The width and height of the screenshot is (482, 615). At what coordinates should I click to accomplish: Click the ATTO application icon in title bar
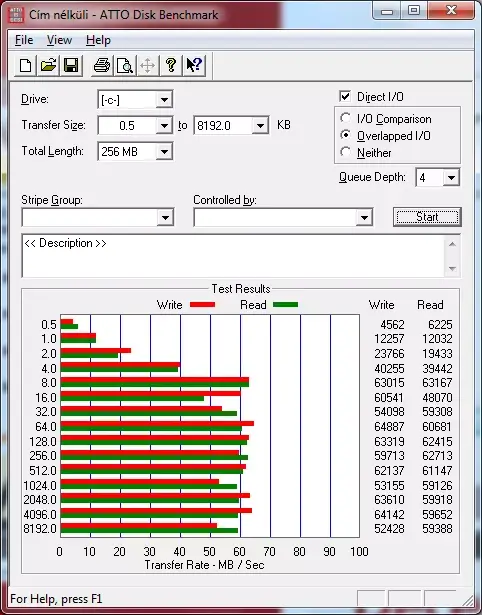[16, 15]
